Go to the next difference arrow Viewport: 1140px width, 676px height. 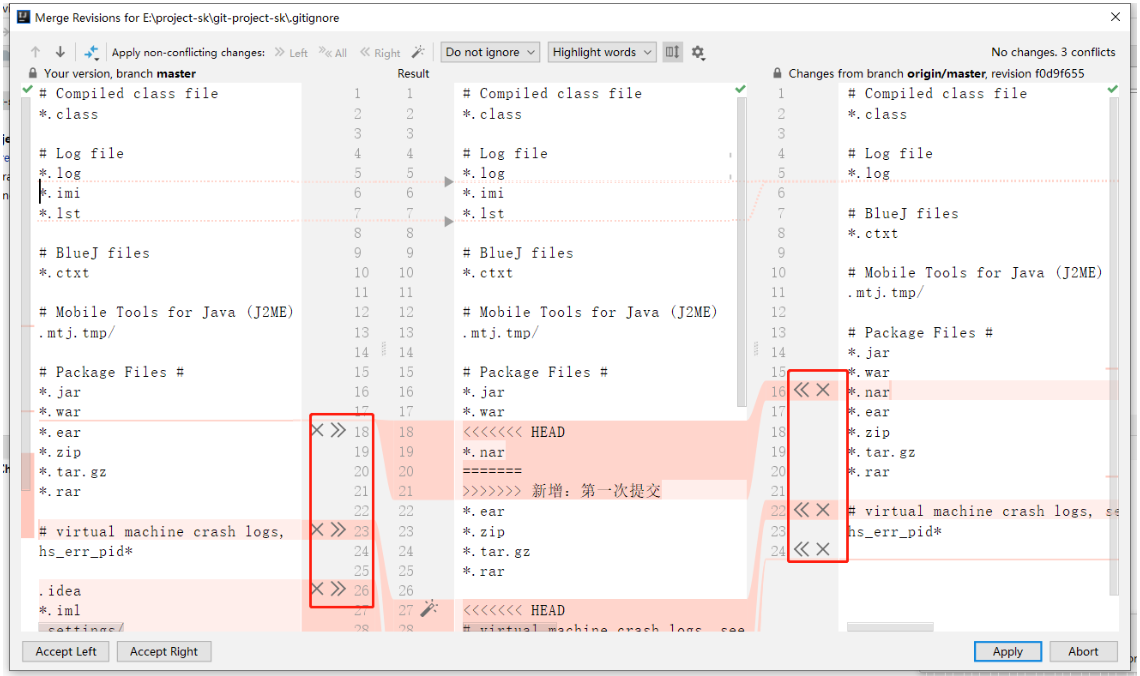(x=60, y=52)
